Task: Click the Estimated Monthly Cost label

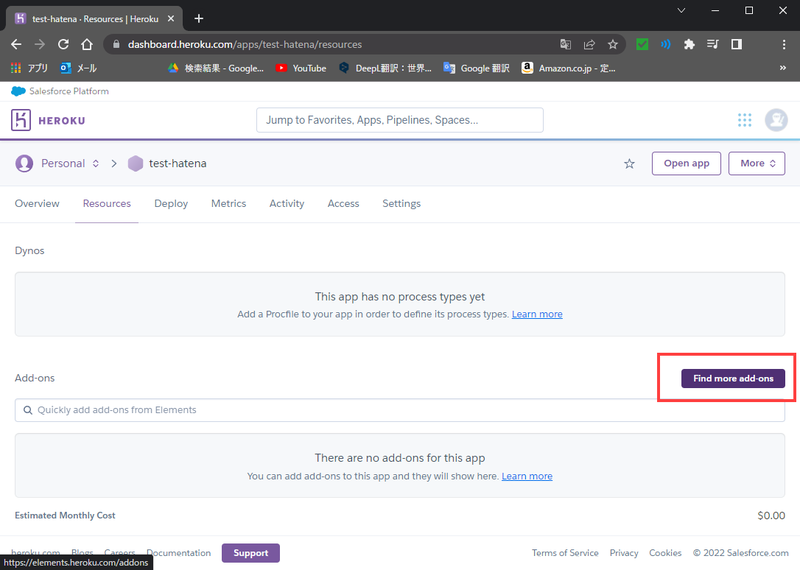Action: 65,515
